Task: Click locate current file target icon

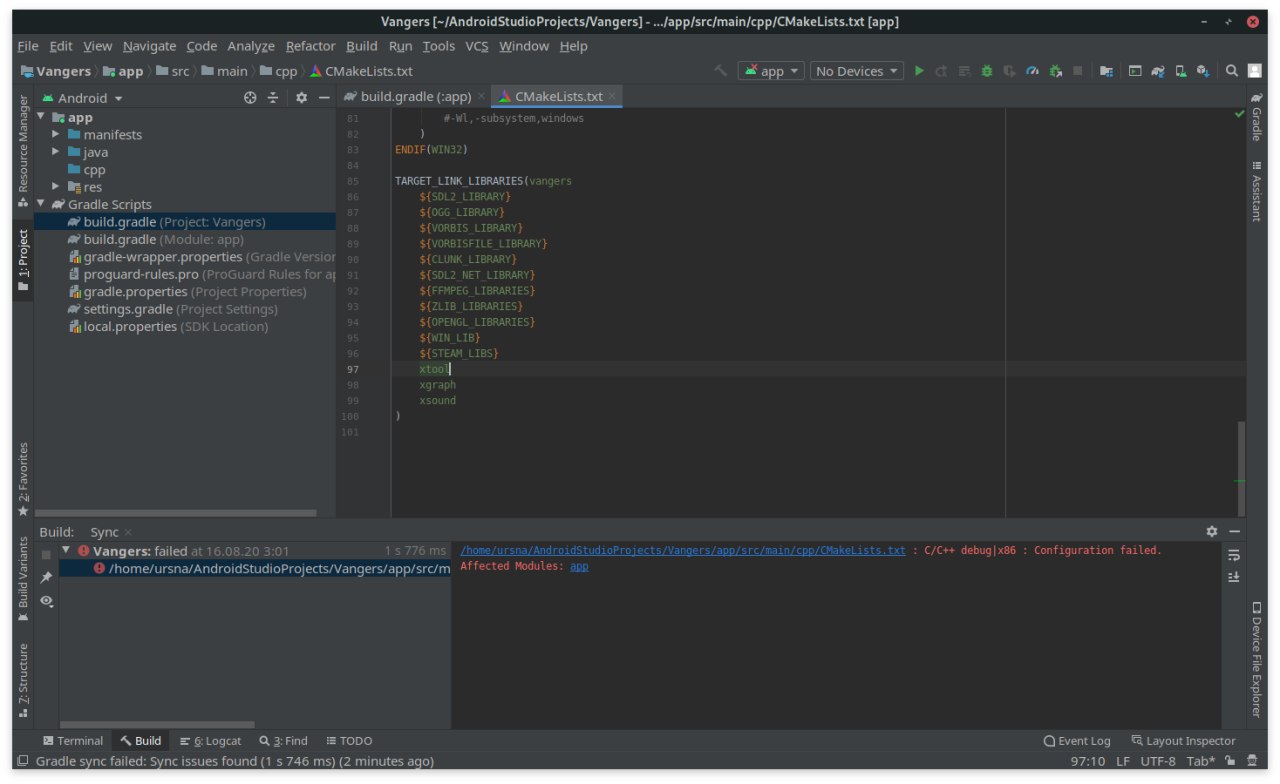Action: click(250, 98)
